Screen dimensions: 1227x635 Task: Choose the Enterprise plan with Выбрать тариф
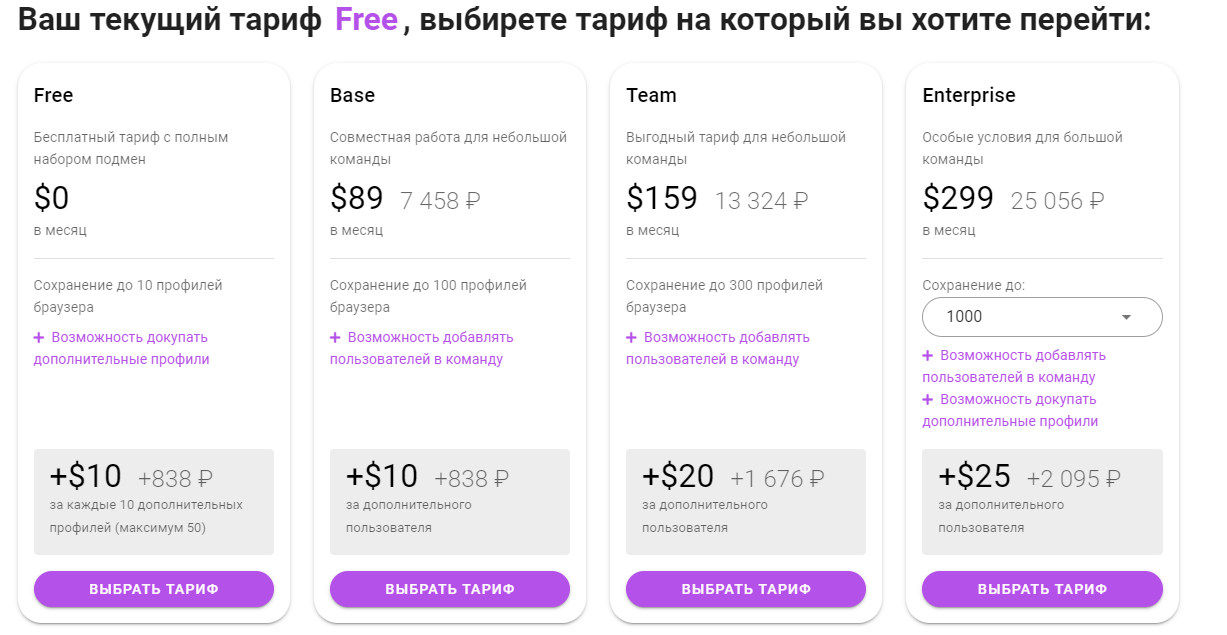tap(1042, 589)
